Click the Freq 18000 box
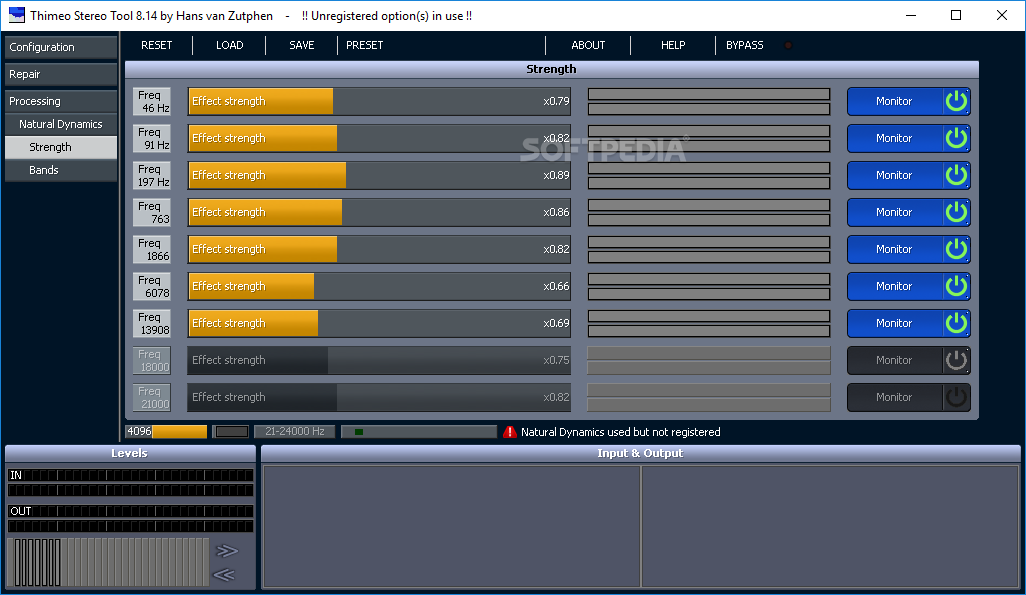This screenshot has width=1026, height=595. tap(152, 360)
